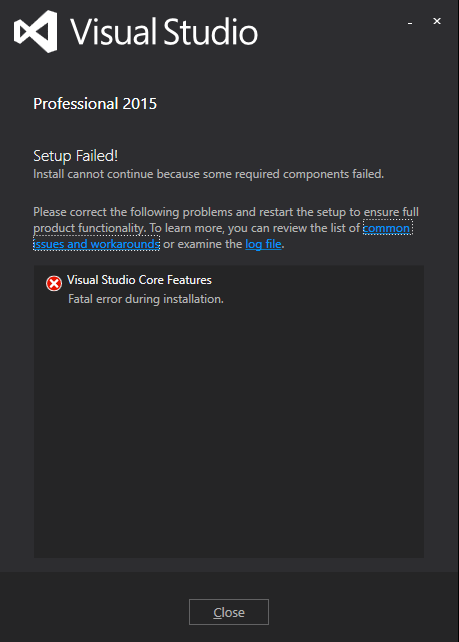Image resolution: width=459 pixels, height=642 pixels.
Task: Click the Visual Studio infinity logo icon
Action: (36, 32)
